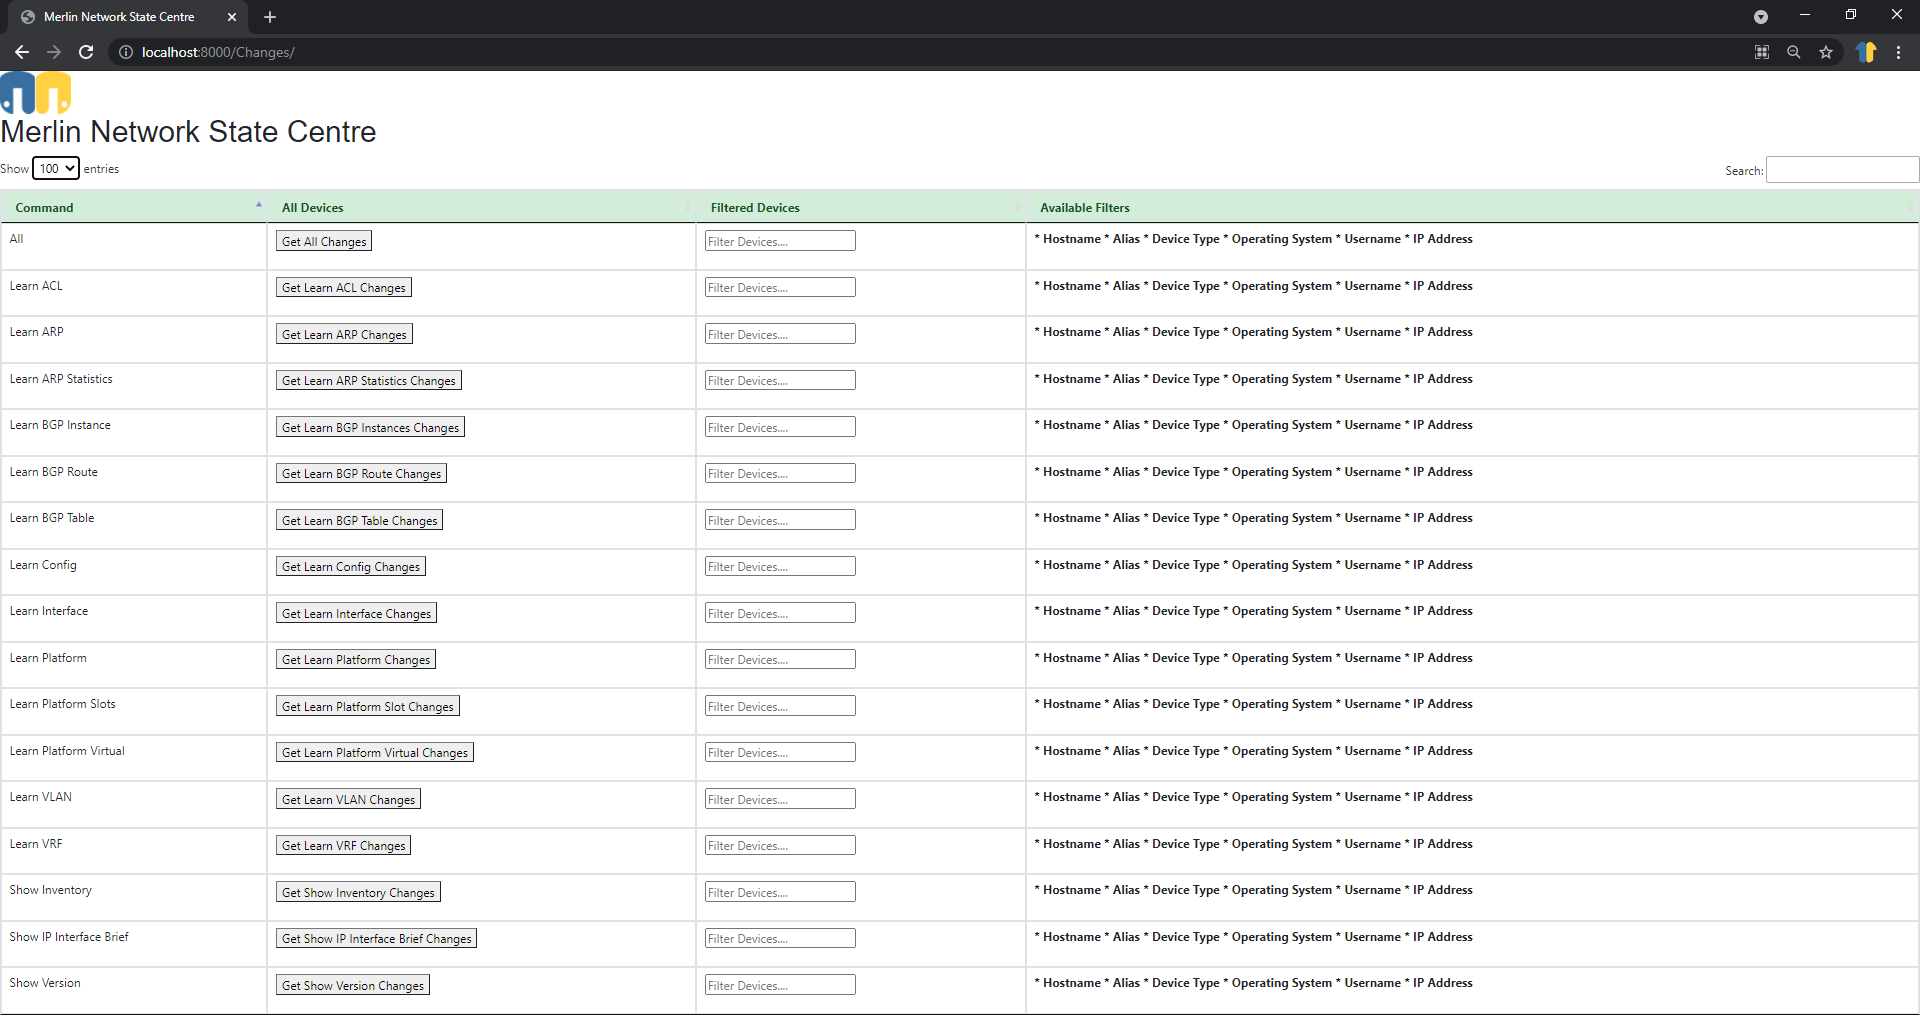Click Get Show Inventory Changes button
This screenshot has width=1920, height=1017.
pyautogui.click(x=358, y=892)
